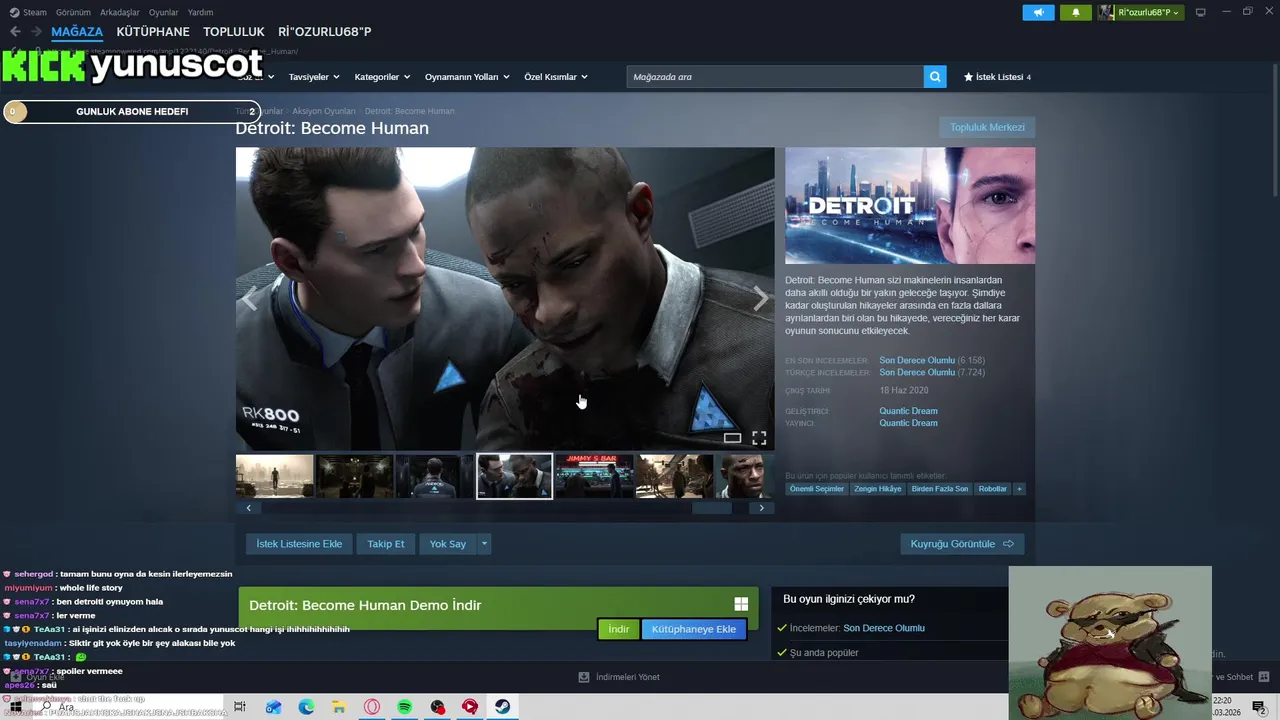Expand the Oynamanın Yolları menu
The height and width of the screenshot is (720, 1280).
pos(467,77)
